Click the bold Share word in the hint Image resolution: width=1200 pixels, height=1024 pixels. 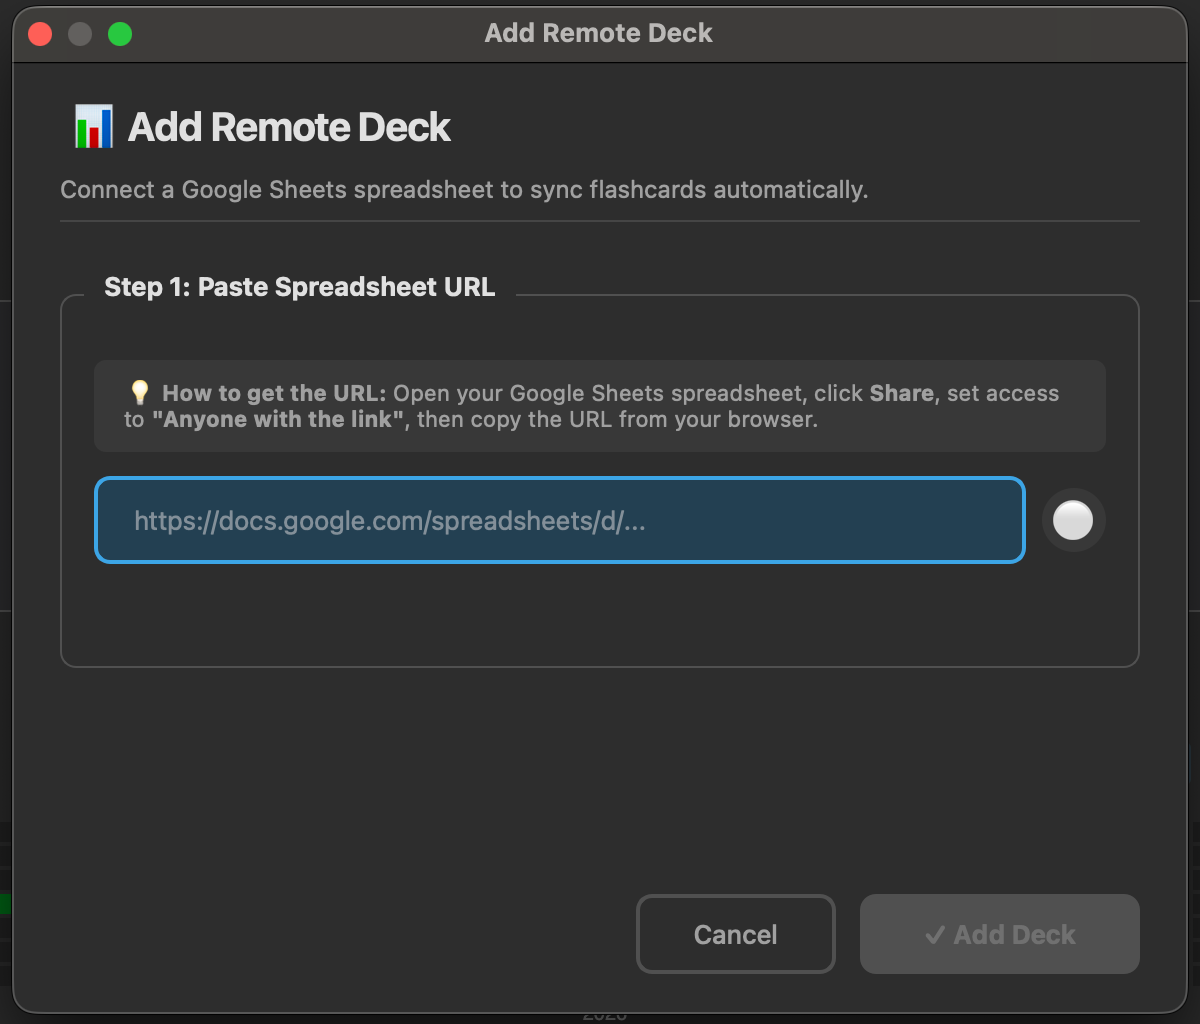click(x=901, y=393)
